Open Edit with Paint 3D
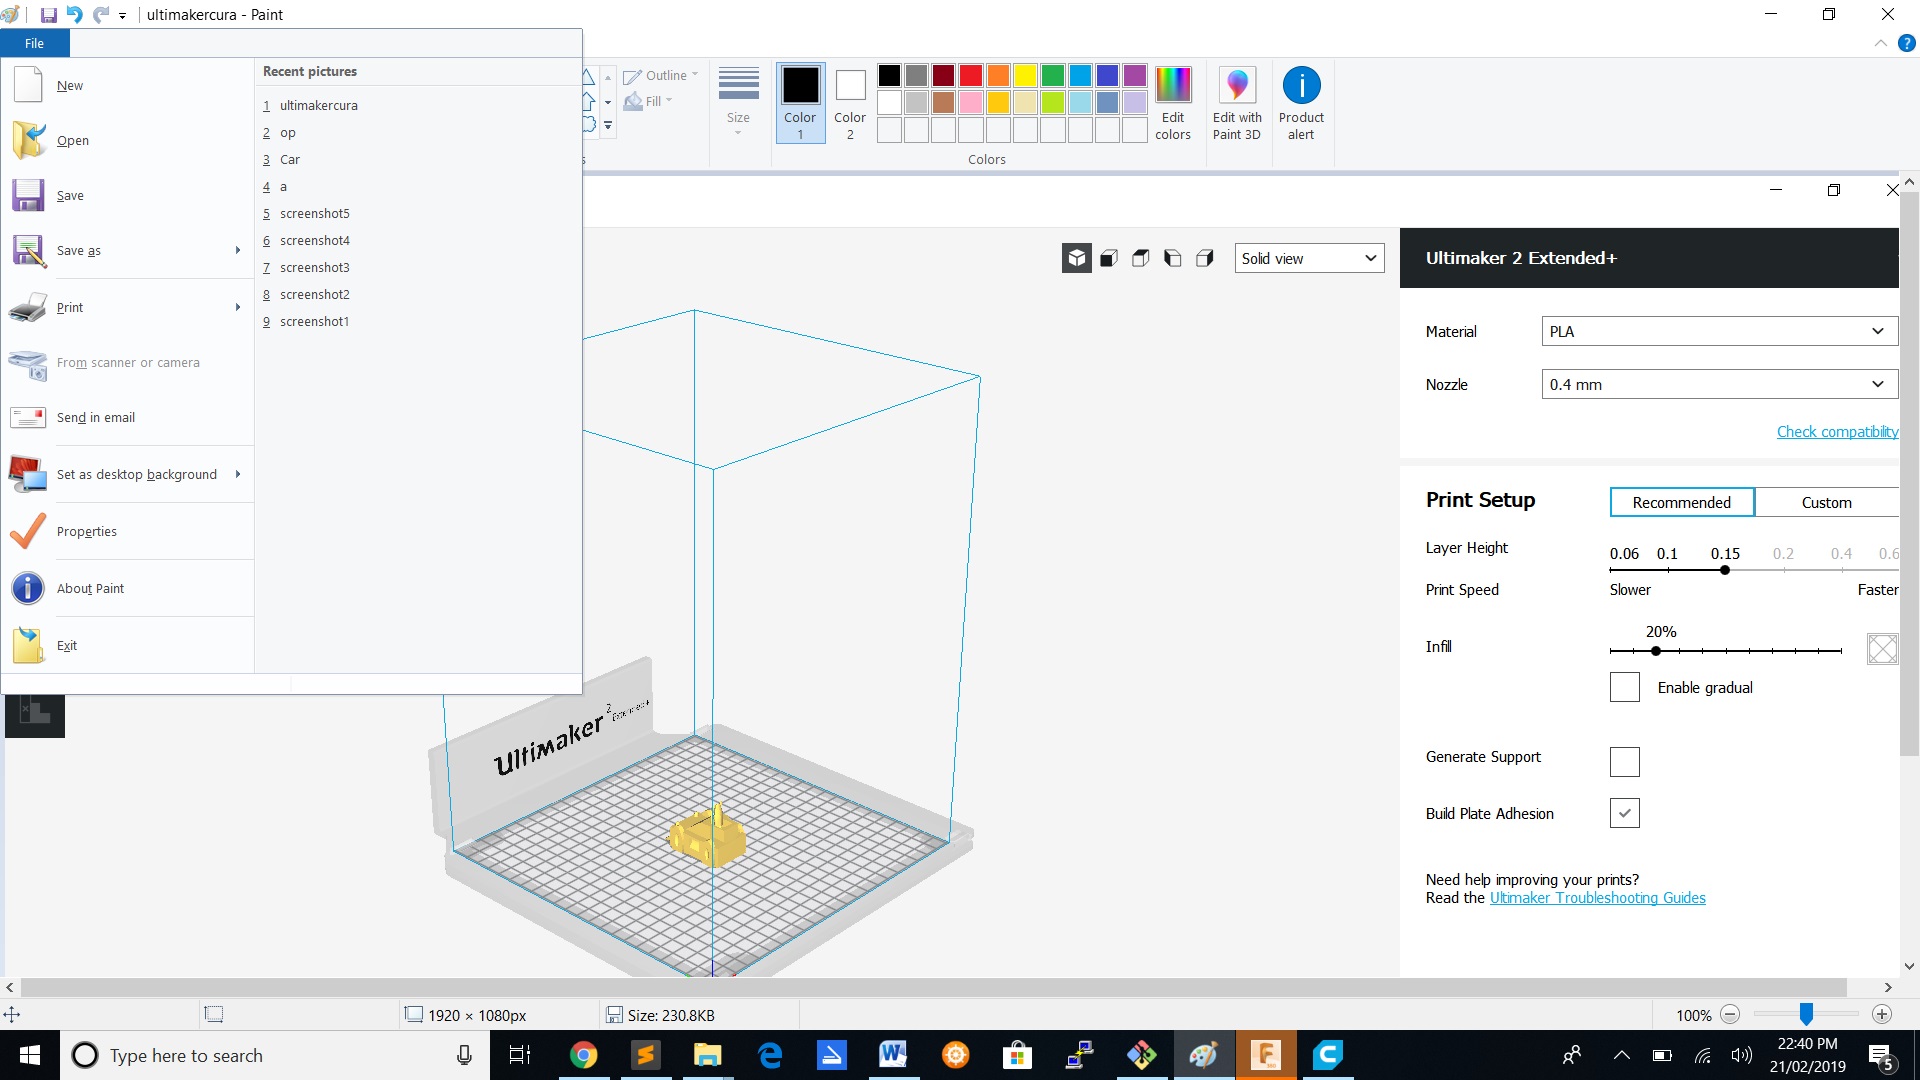The height and width of the screenshot is (1080, 1920). (x=1236, y=86)
